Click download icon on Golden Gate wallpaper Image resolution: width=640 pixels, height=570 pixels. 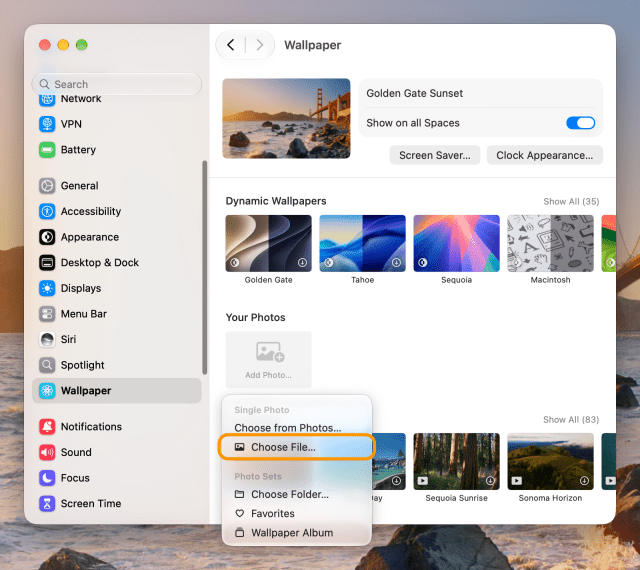pos(302,262)
